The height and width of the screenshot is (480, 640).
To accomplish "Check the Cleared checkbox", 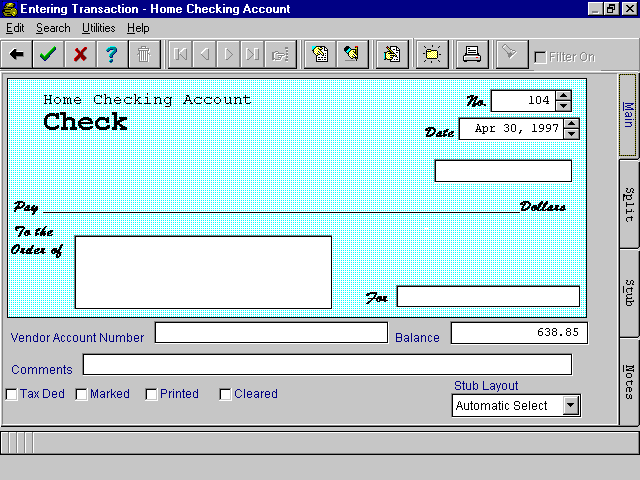I will coord(226,394).
